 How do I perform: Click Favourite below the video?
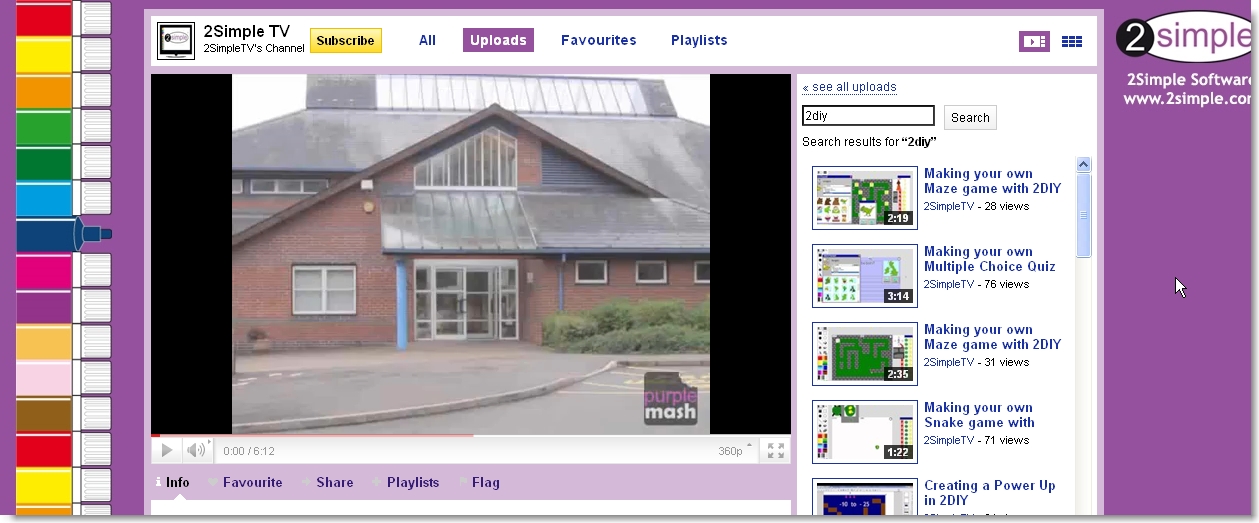246,482
